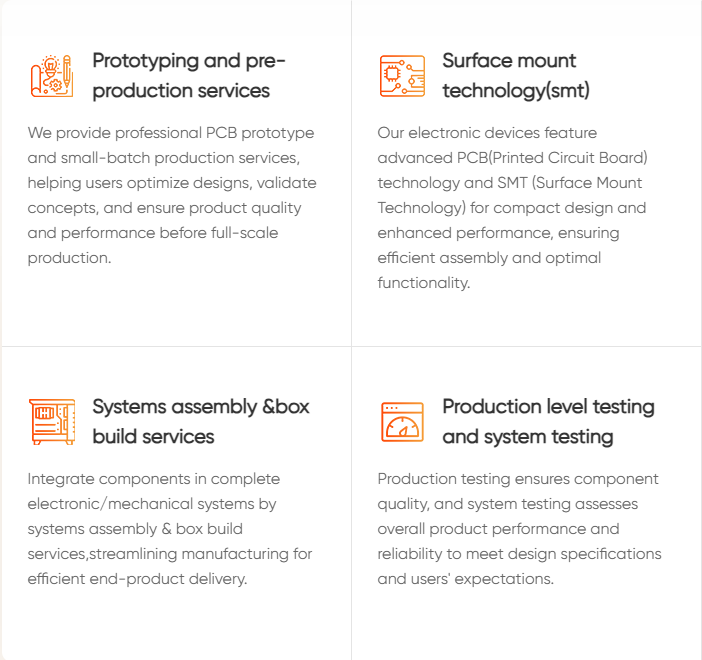This screenshot has width=702, height=660.
Task: Open Prototyping and pre-production services heading
Action: pos(188,76)
